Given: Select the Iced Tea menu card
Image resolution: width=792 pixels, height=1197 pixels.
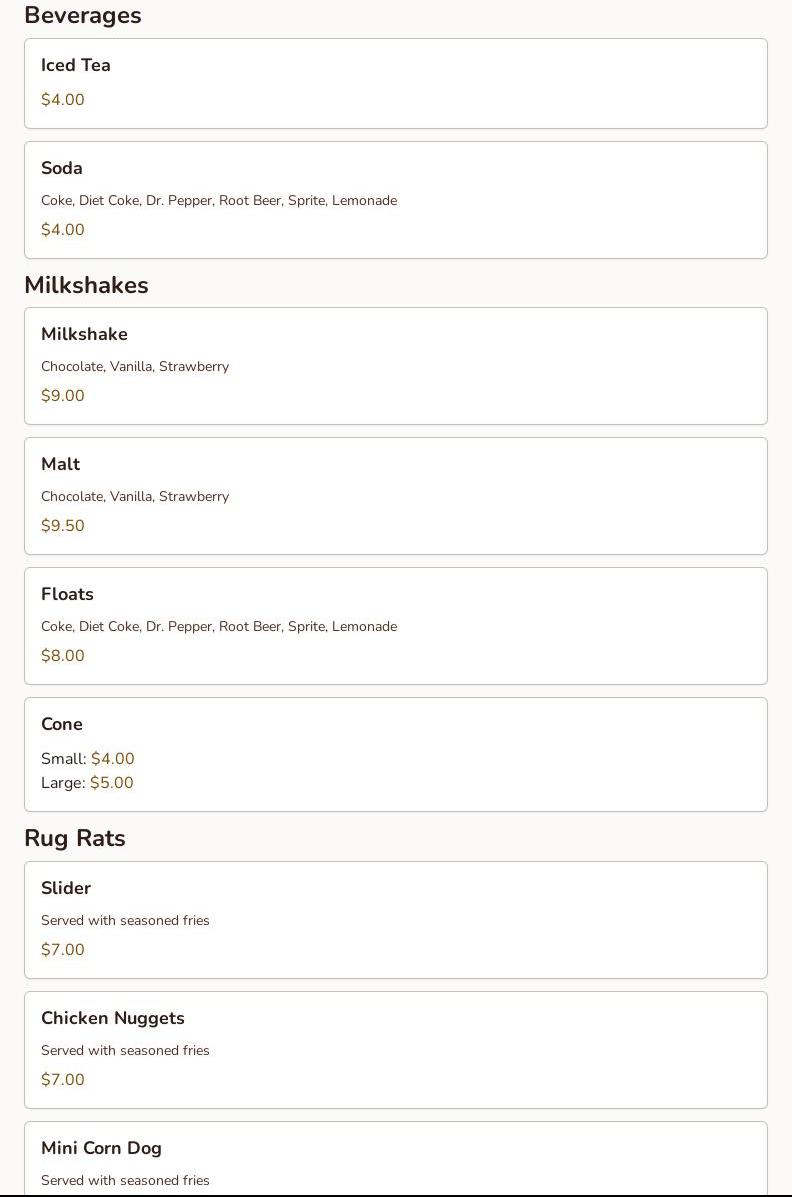Looking at the screenshot, I should click(x=396, y=83).
